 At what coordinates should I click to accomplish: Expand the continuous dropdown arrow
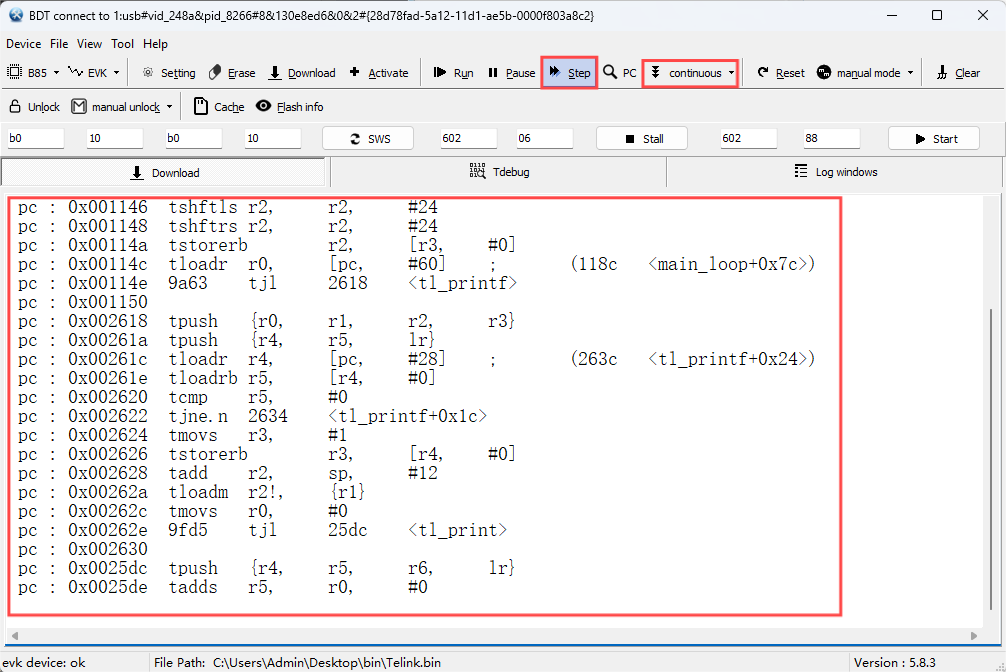pos(731,73)
